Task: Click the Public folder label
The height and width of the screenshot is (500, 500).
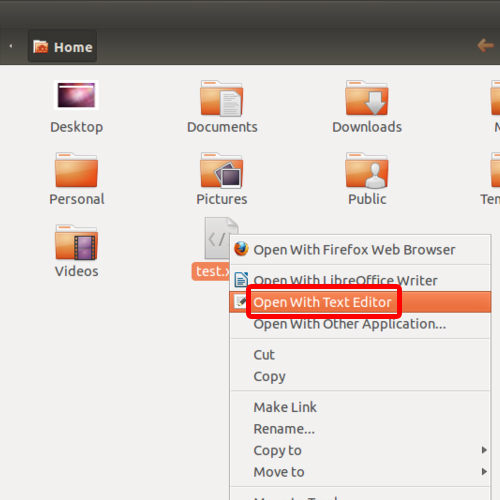Action: click(x=367, y=199)
